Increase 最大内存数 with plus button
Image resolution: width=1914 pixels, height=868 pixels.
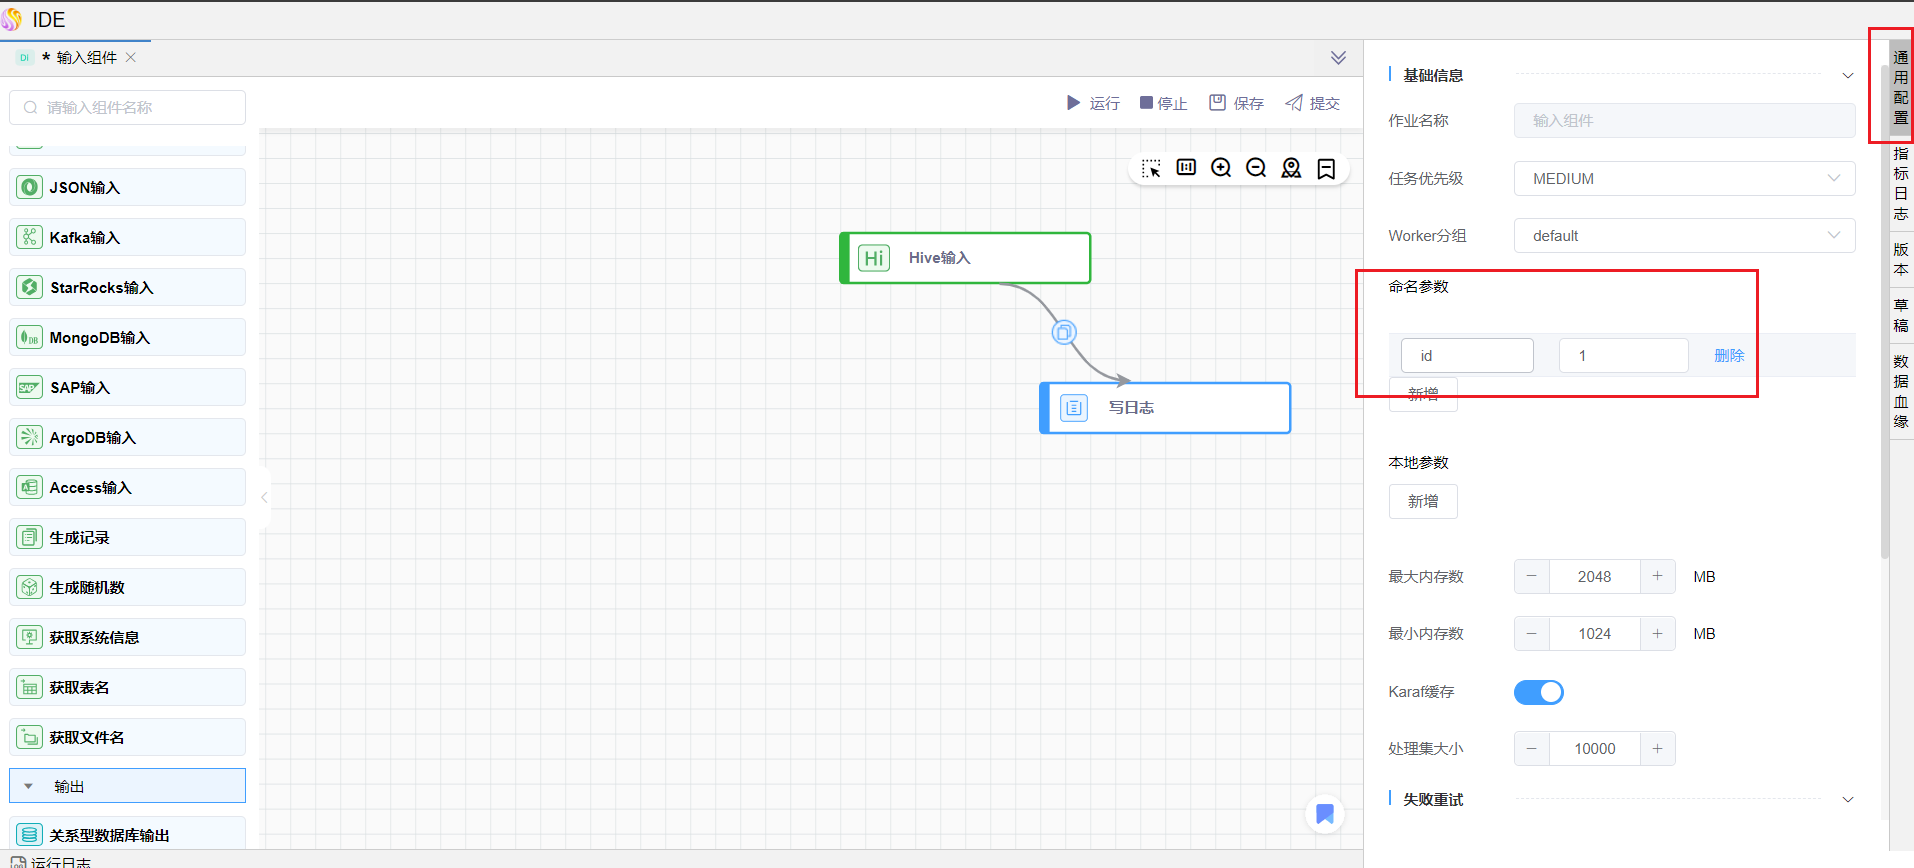[x=1657, y=577]
